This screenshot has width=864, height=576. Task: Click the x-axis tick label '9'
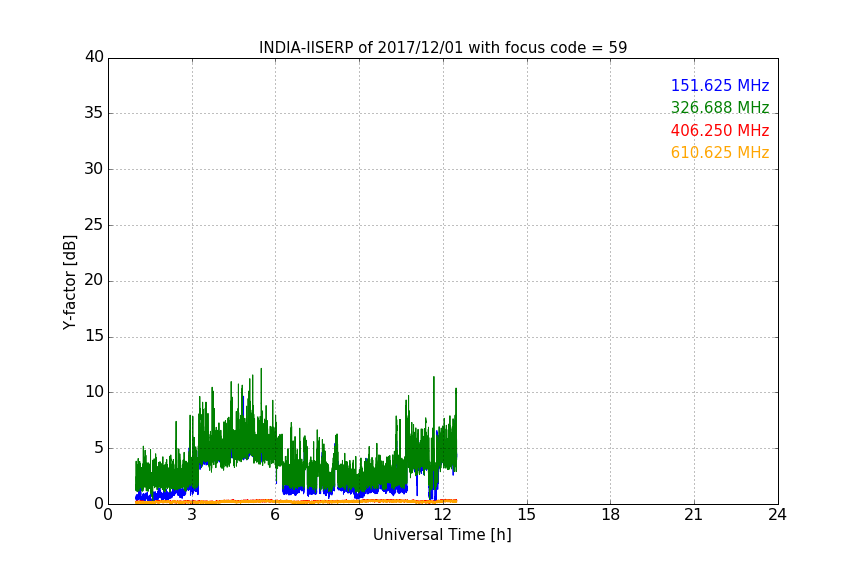click(359, 515)
